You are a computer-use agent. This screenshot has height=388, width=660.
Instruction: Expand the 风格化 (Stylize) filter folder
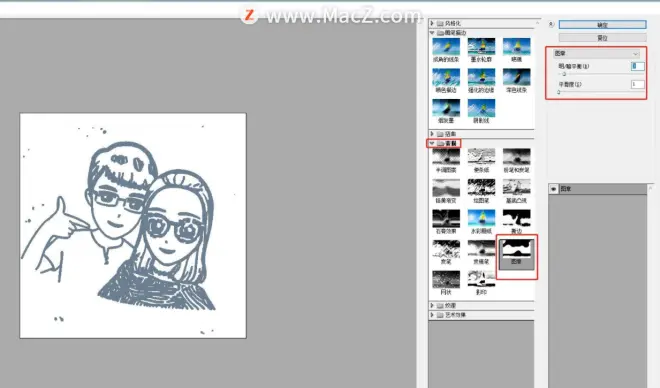[432, 23]
